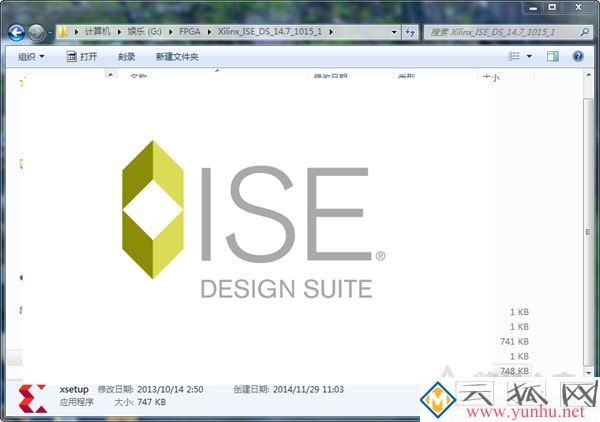Open the recent locations dropdown beside Forward
600x422 pixels.
click(x=50, y=33)
